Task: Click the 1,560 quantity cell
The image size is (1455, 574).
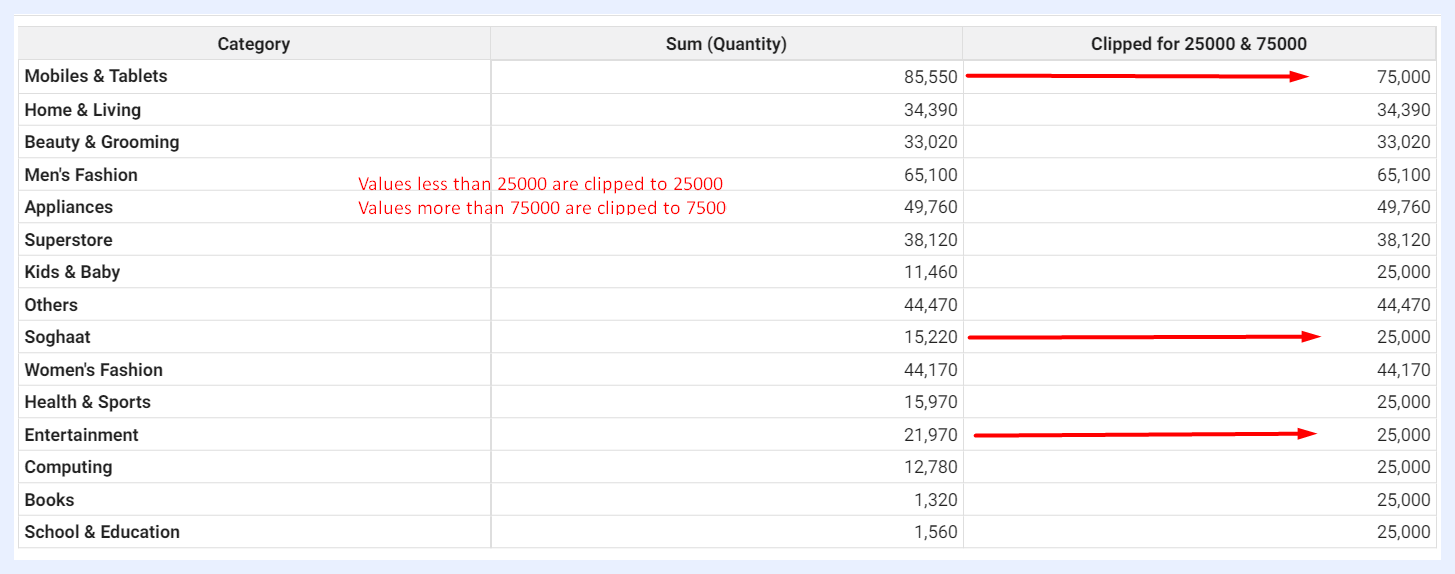Action: [935, 532]
